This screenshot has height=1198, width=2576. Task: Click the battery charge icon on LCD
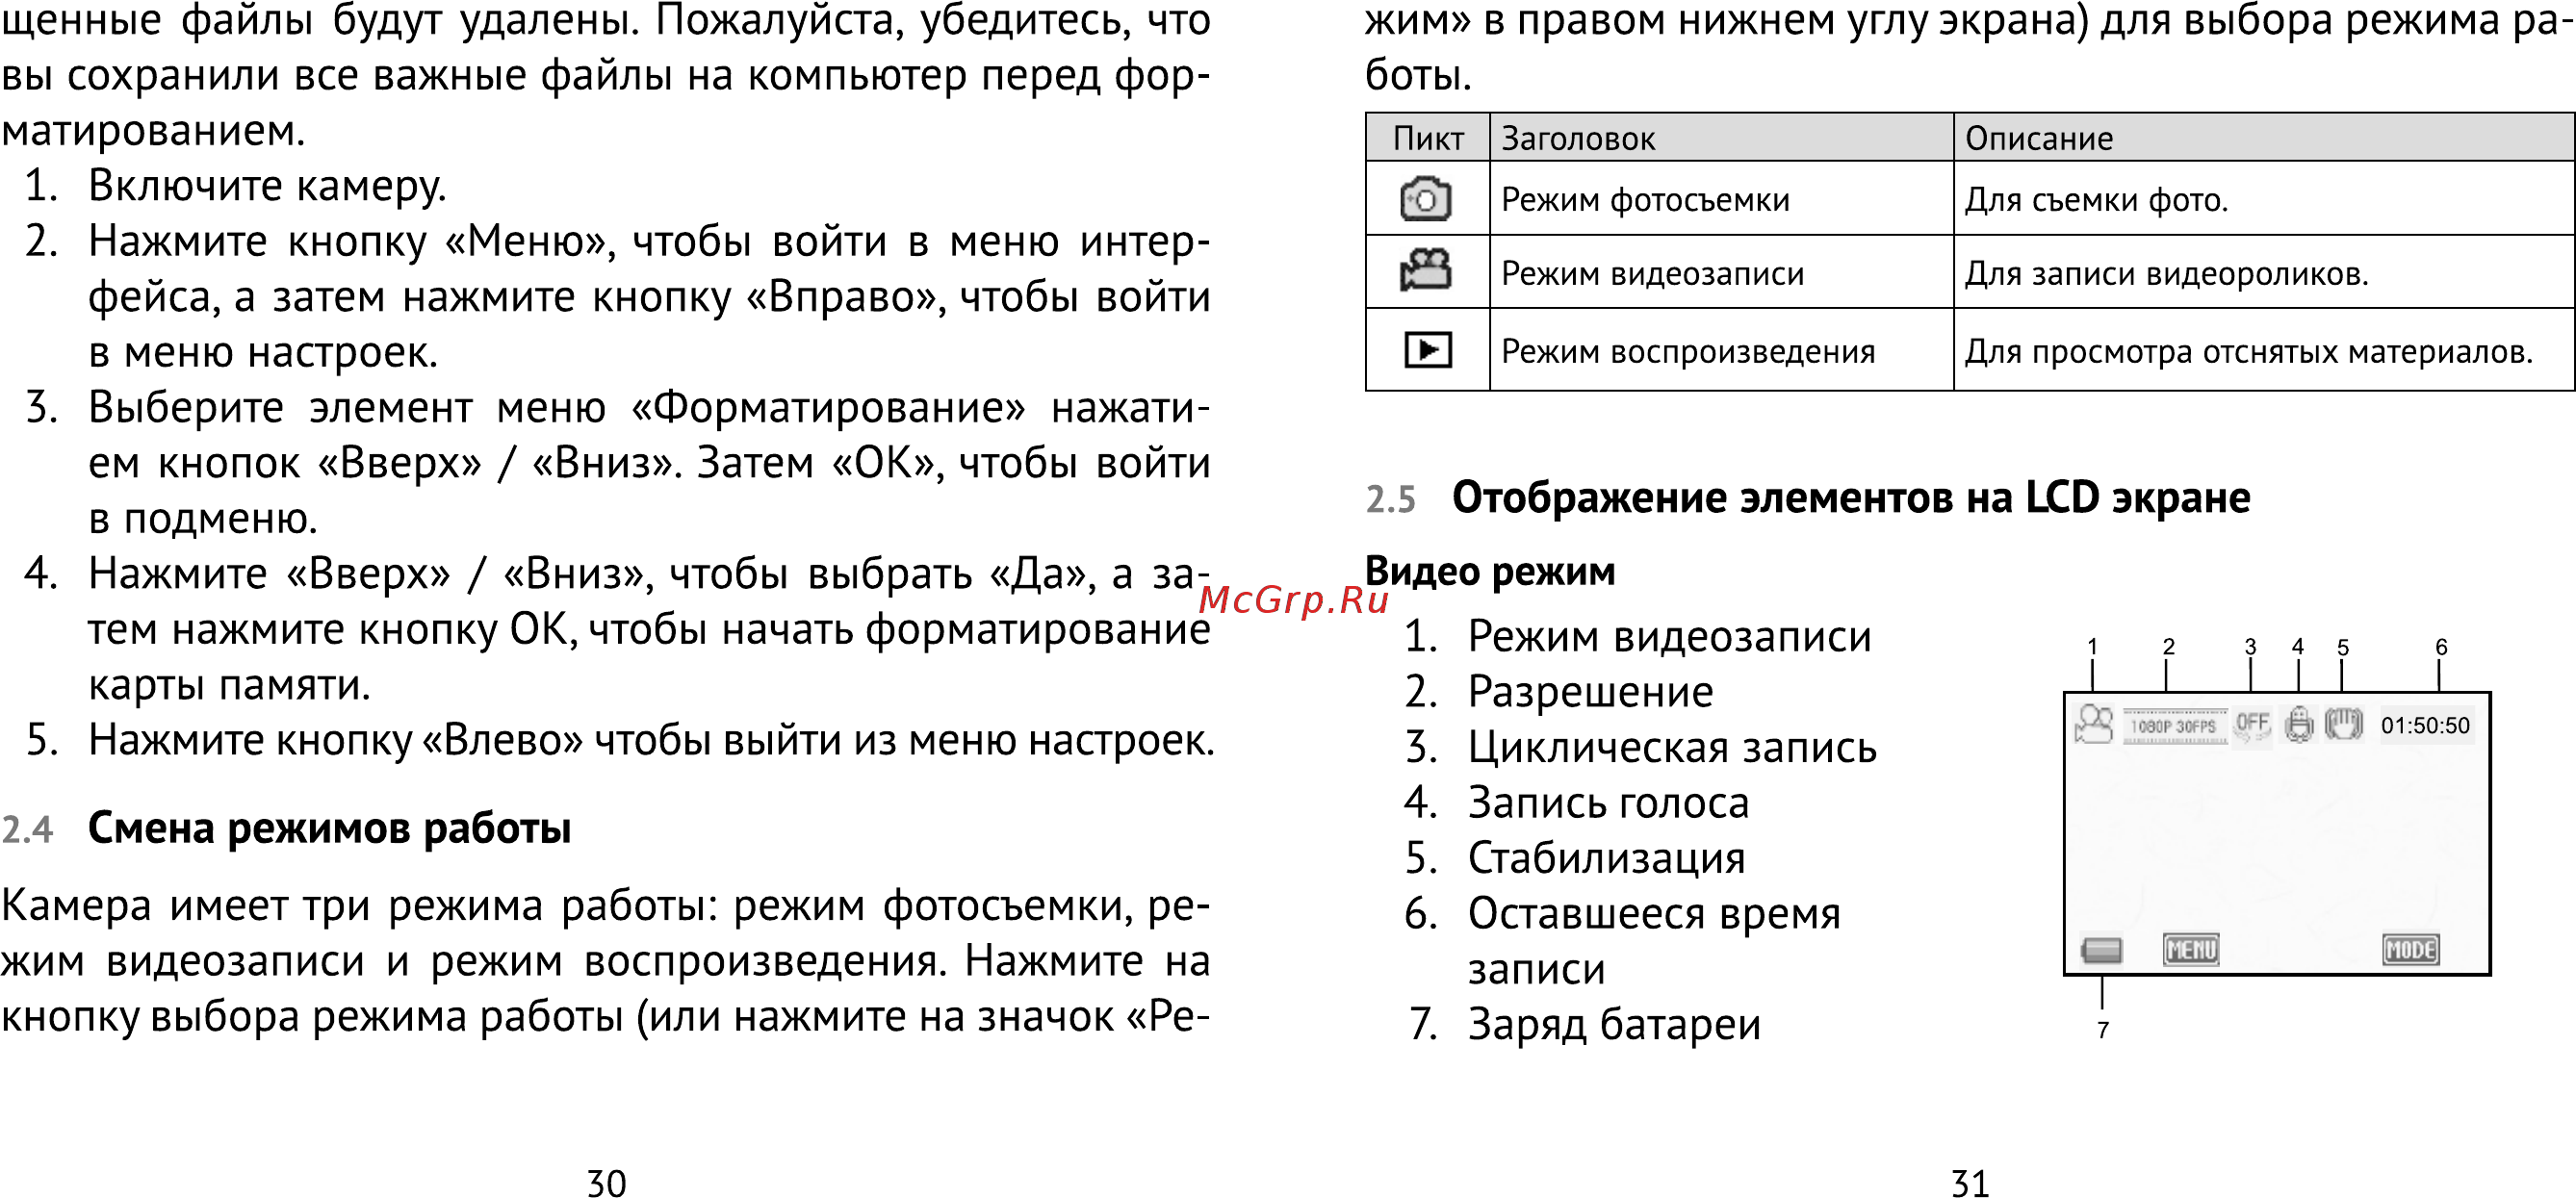pos(2101,949)
